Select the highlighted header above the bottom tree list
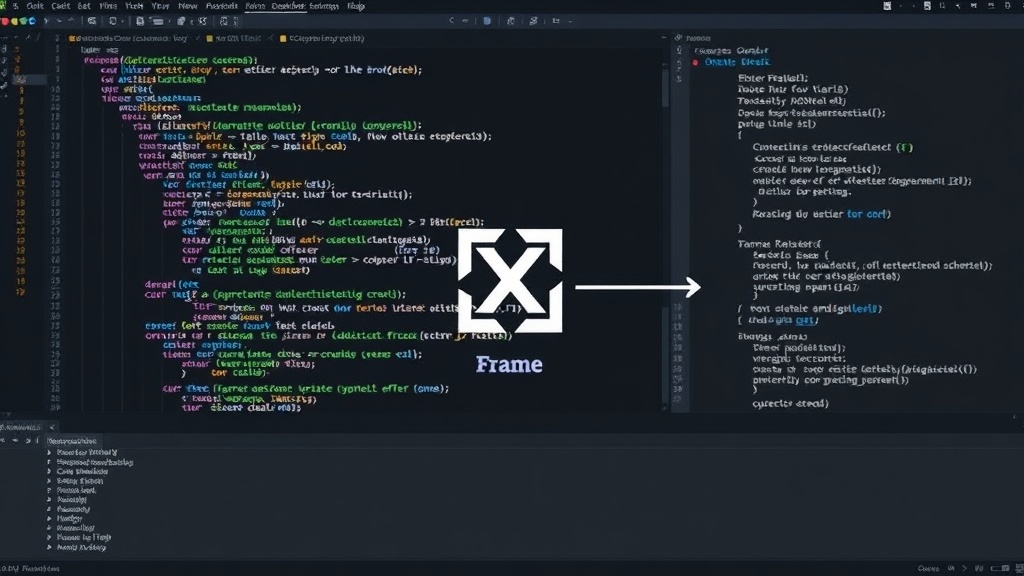 [x=72, y=441]
